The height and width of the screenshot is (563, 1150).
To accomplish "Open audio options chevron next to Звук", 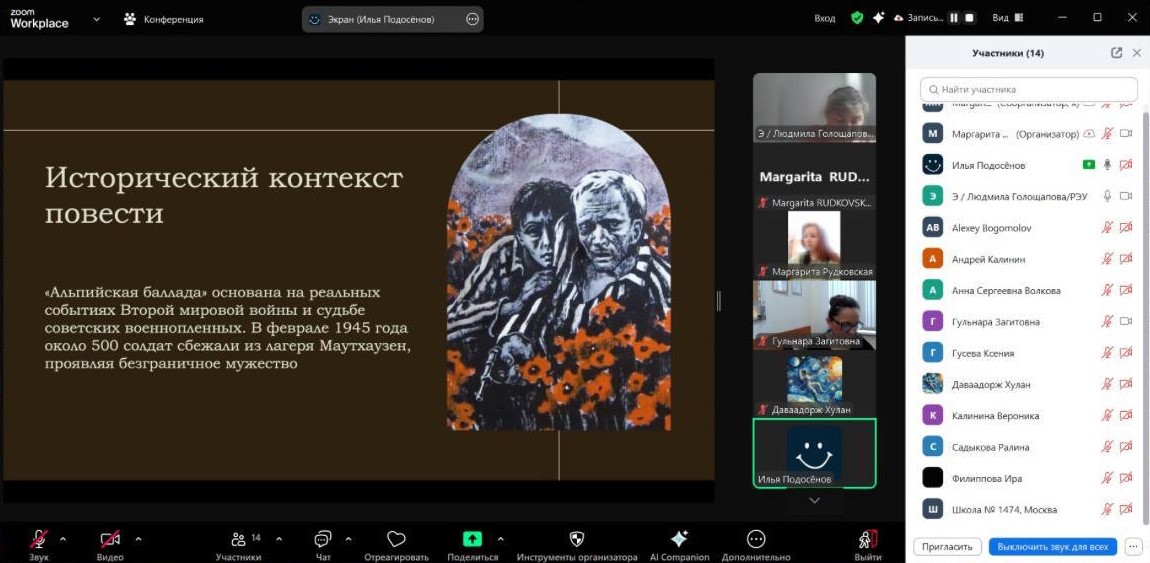I will click(x=62, y=540).
